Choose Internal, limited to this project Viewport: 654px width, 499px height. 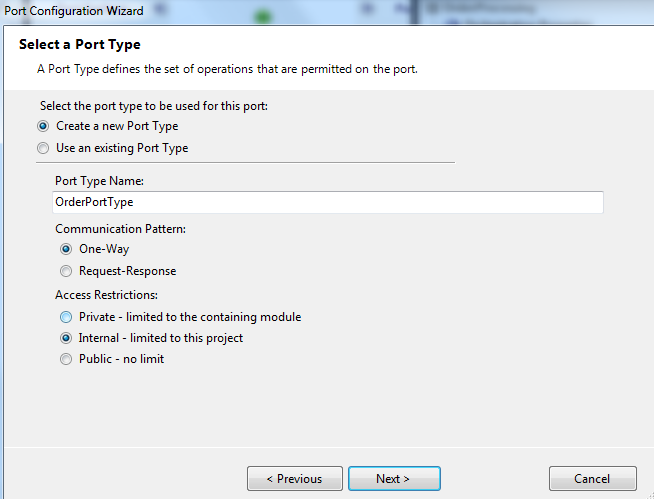pyautogui.click(x=66, y=338)
